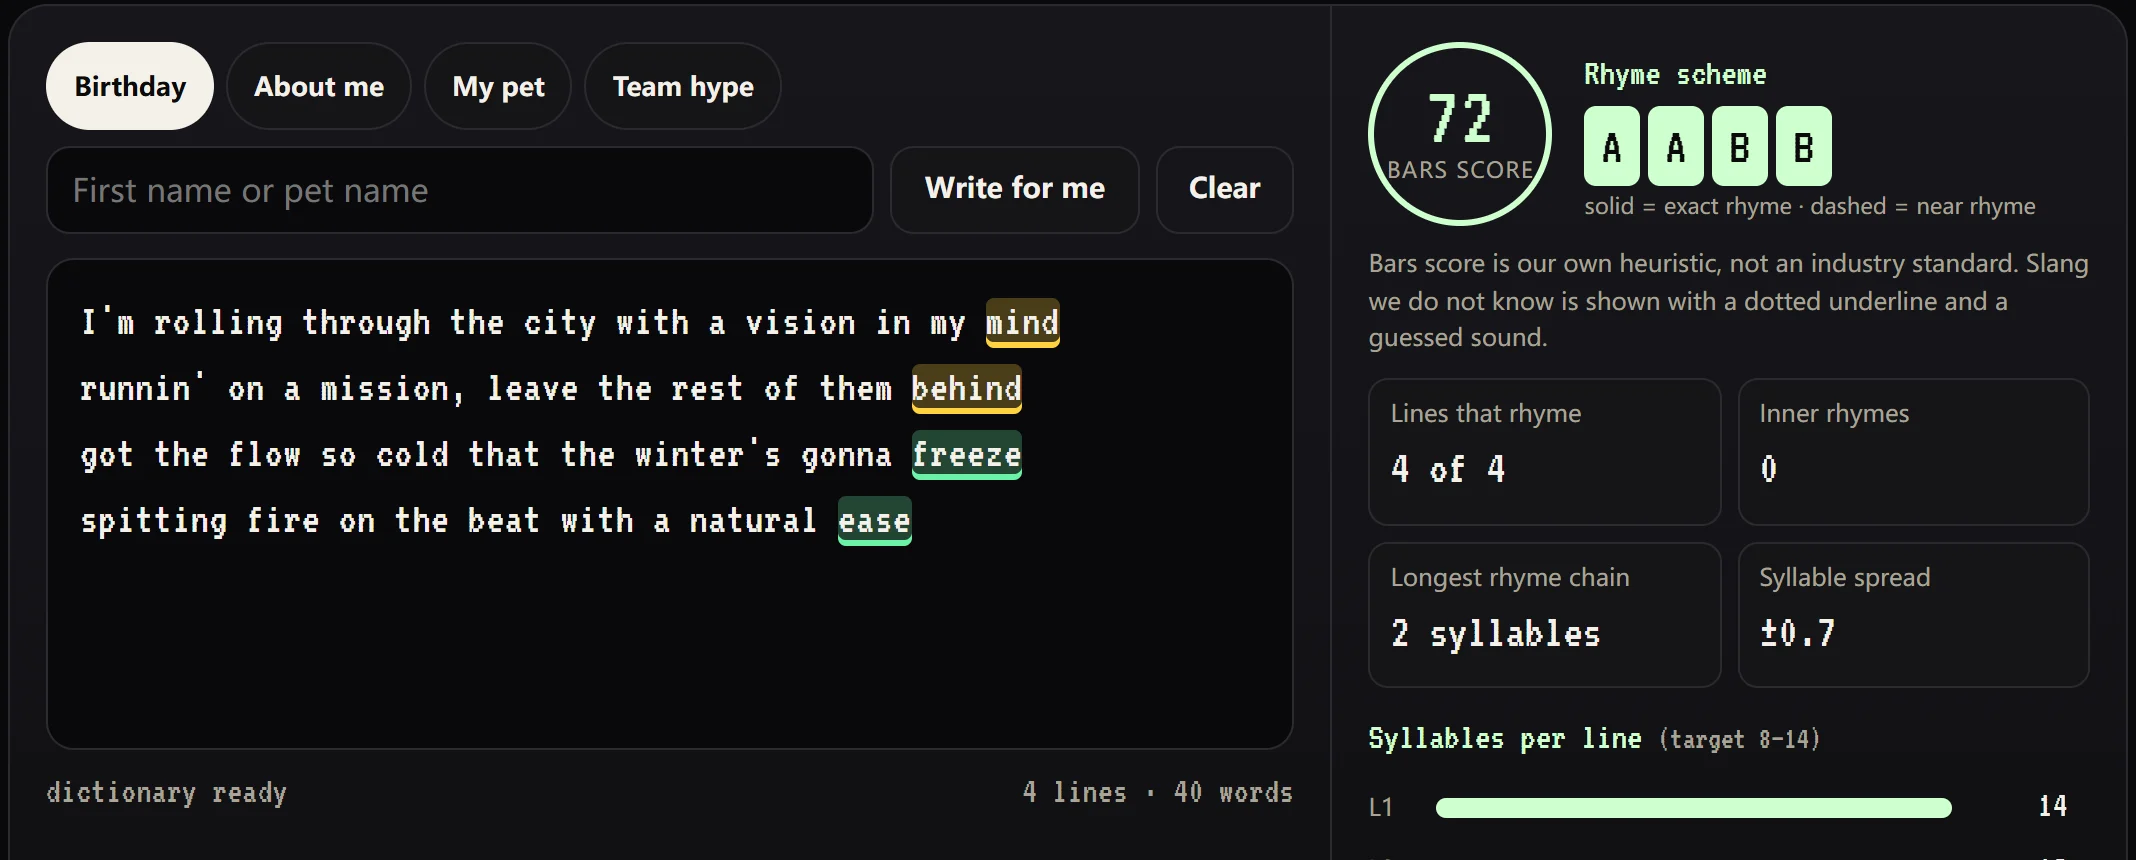
Task: Click the Rhyme scheme heading
Action: point(1675,75)
